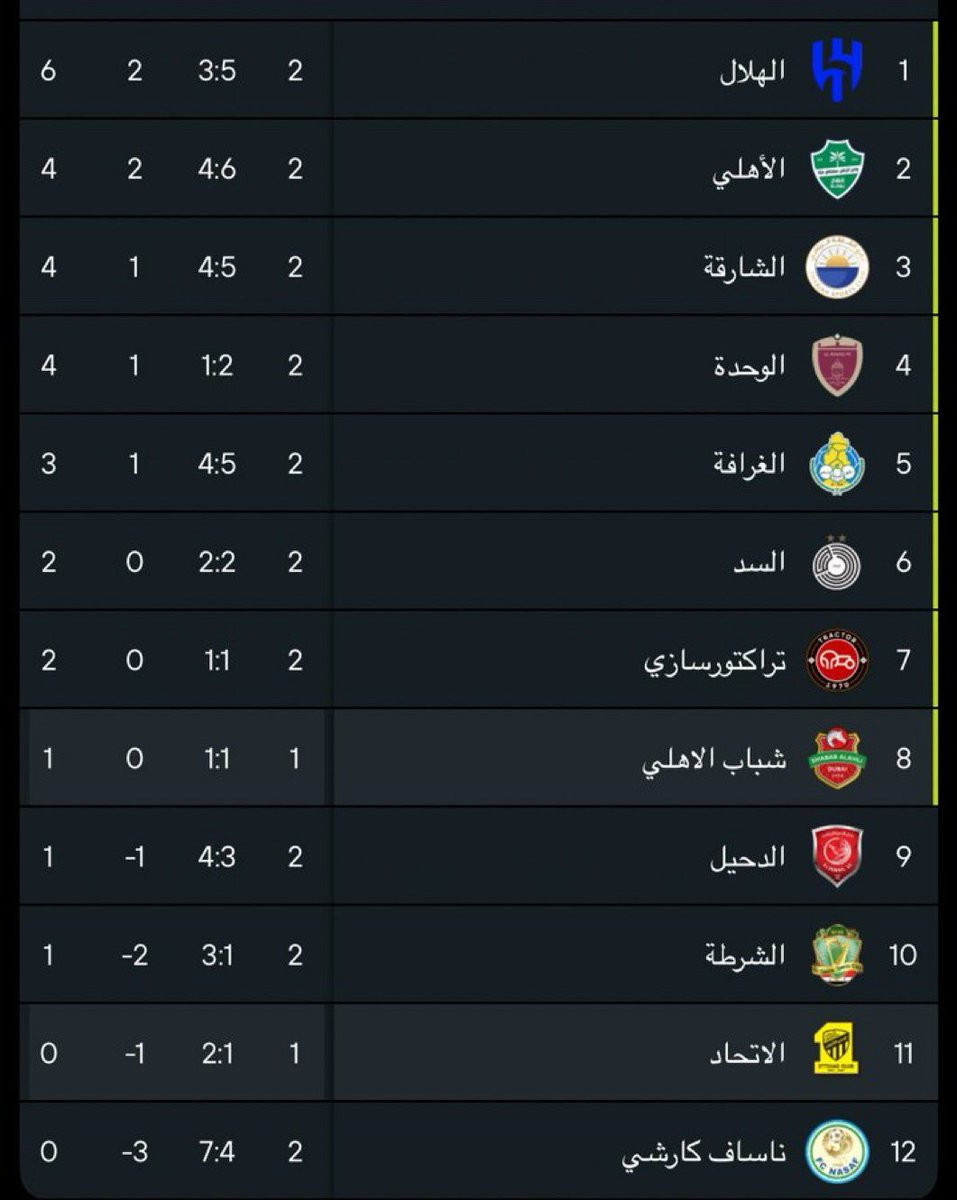The width and height of the screenshot is (957, 1200).
Task: Open the Tractor club red badge
Action: click(836, 660)
